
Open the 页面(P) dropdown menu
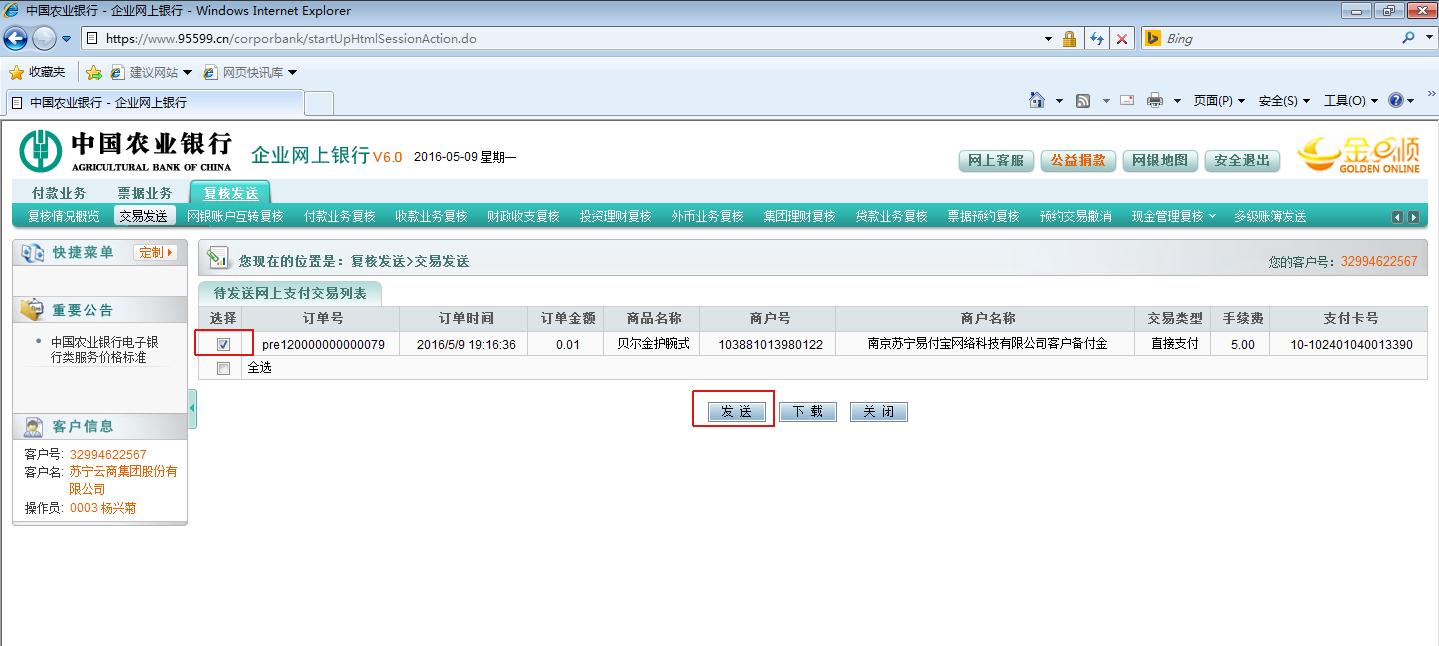click(x=1219, y=101)
